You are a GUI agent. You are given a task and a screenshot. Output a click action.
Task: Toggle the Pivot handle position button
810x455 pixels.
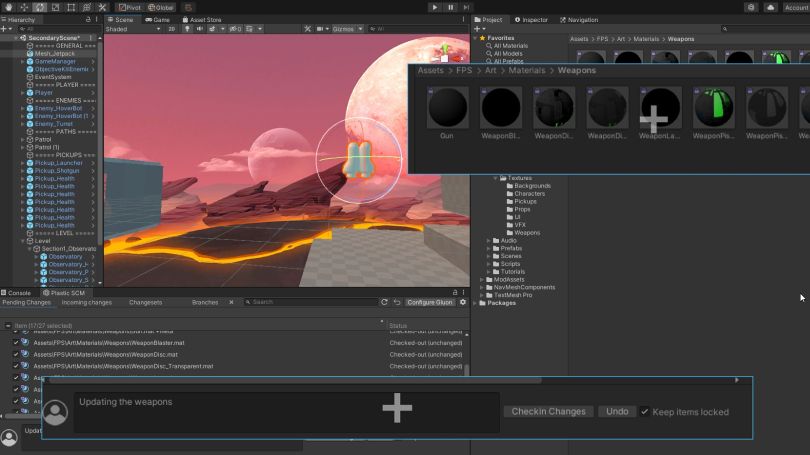click(x=129, y=7)
